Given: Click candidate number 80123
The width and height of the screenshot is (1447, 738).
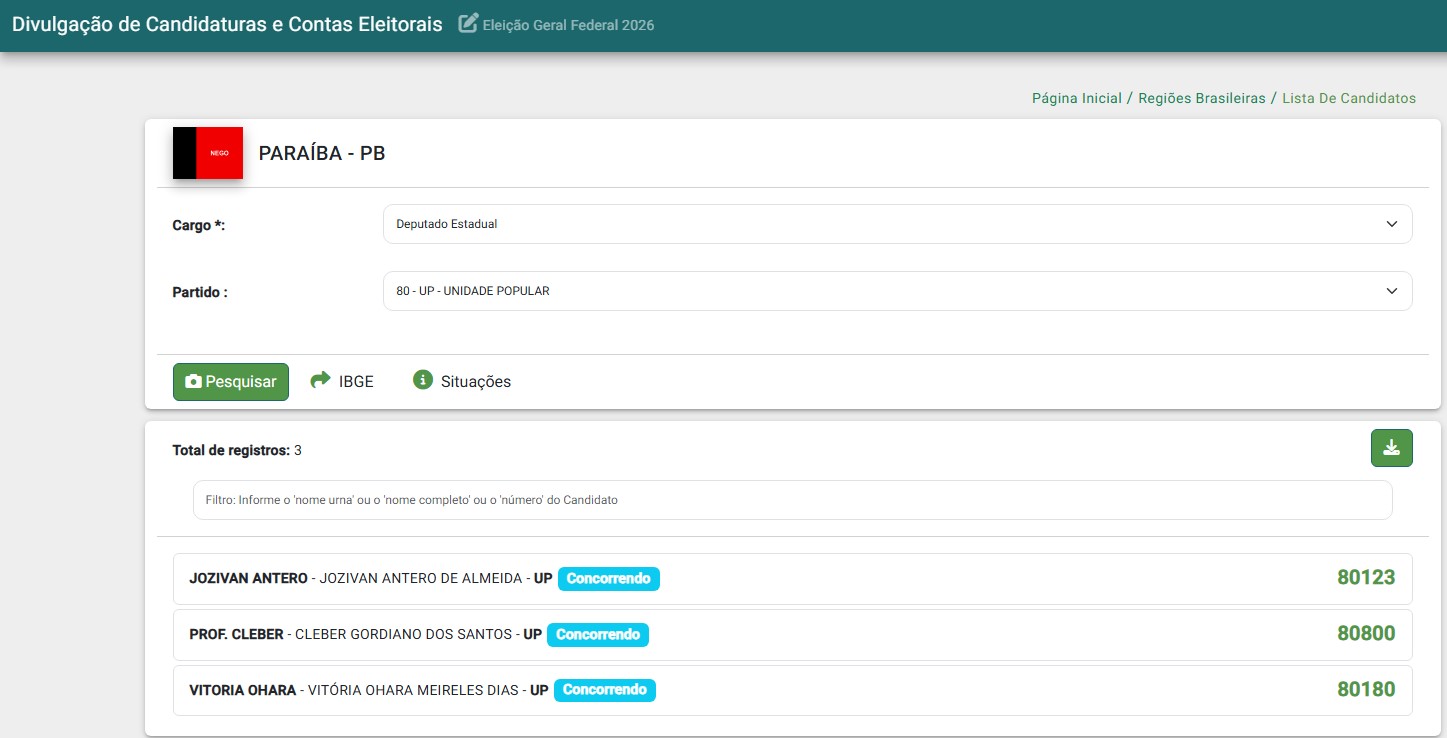Looking at the screenshot, I should 1366,577.
